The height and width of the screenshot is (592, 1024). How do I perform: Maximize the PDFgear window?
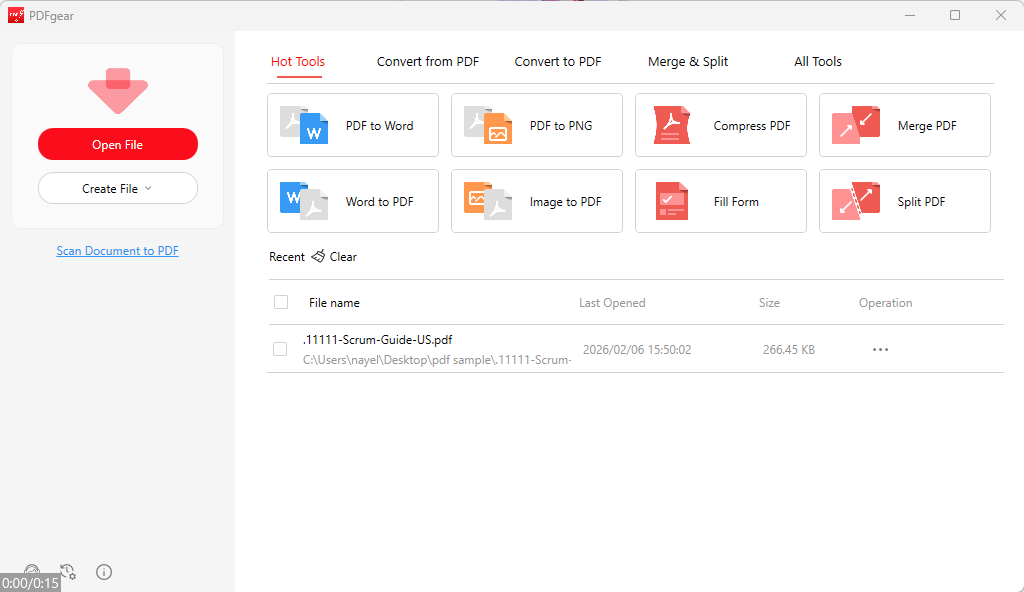pos(955,15)
